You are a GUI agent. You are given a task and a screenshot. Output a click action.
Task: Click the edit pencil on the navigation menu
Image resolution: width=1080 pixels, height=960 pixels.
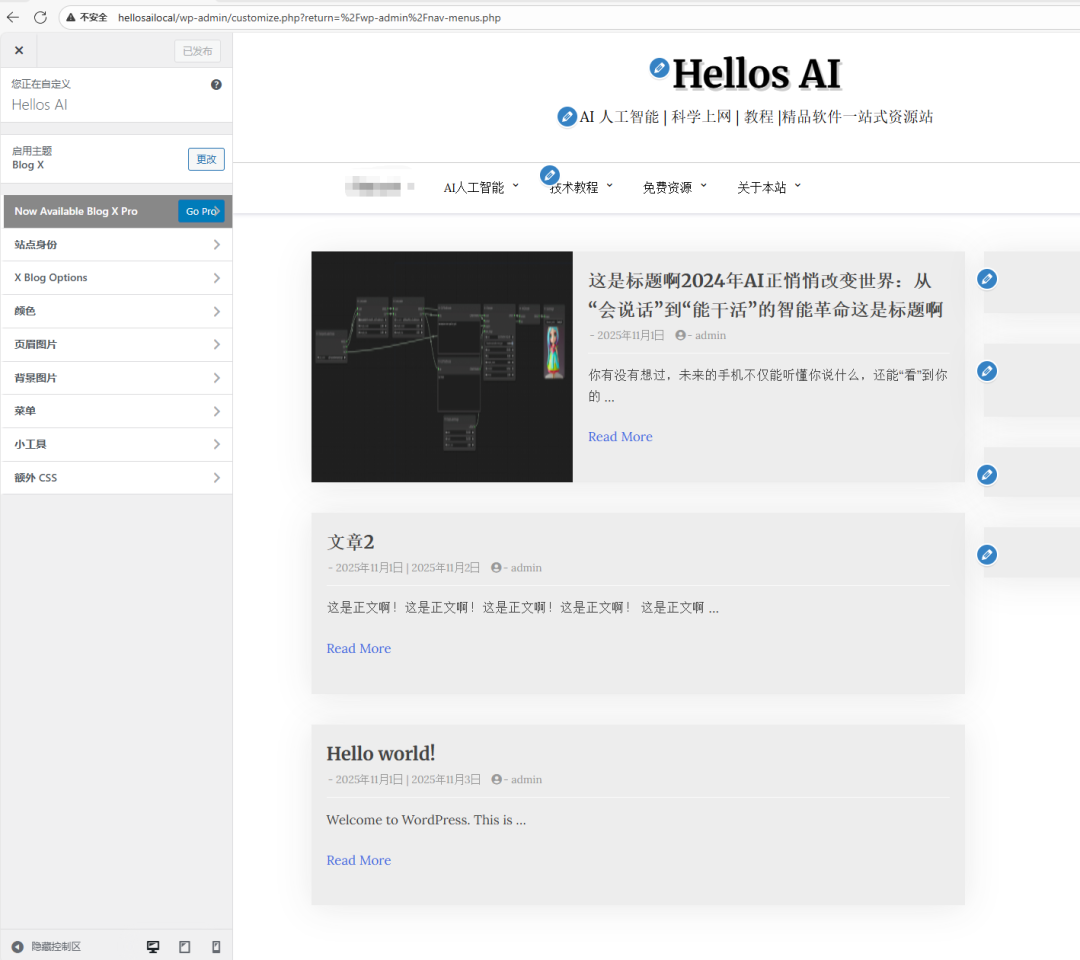pyautogui.click(x=549, y=175)
